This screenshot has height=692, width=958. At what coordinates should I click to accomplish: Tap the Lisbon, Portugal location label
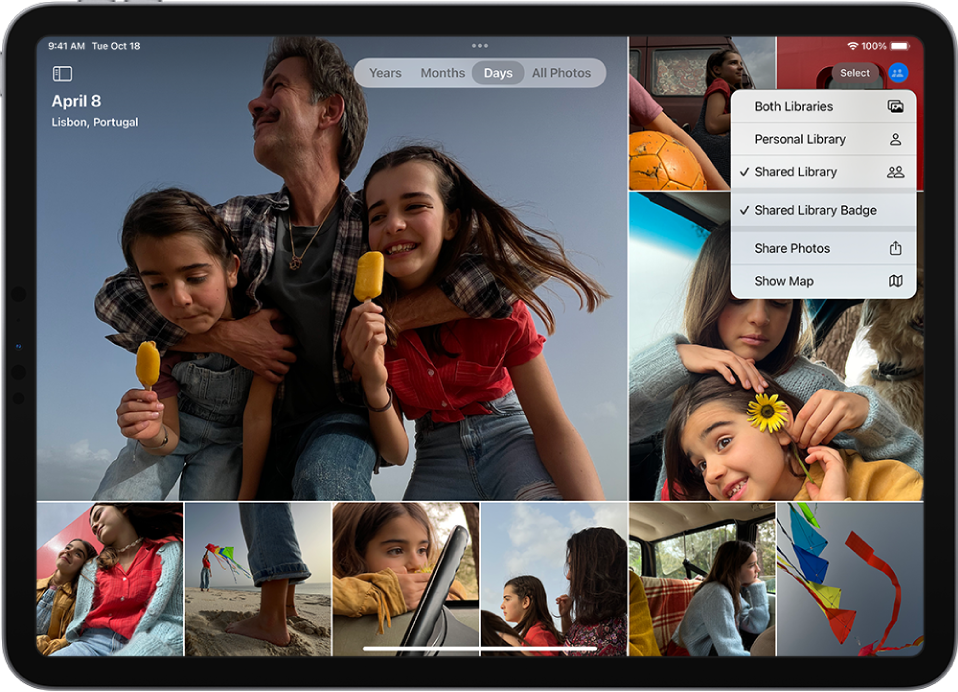tap(95, 122)
